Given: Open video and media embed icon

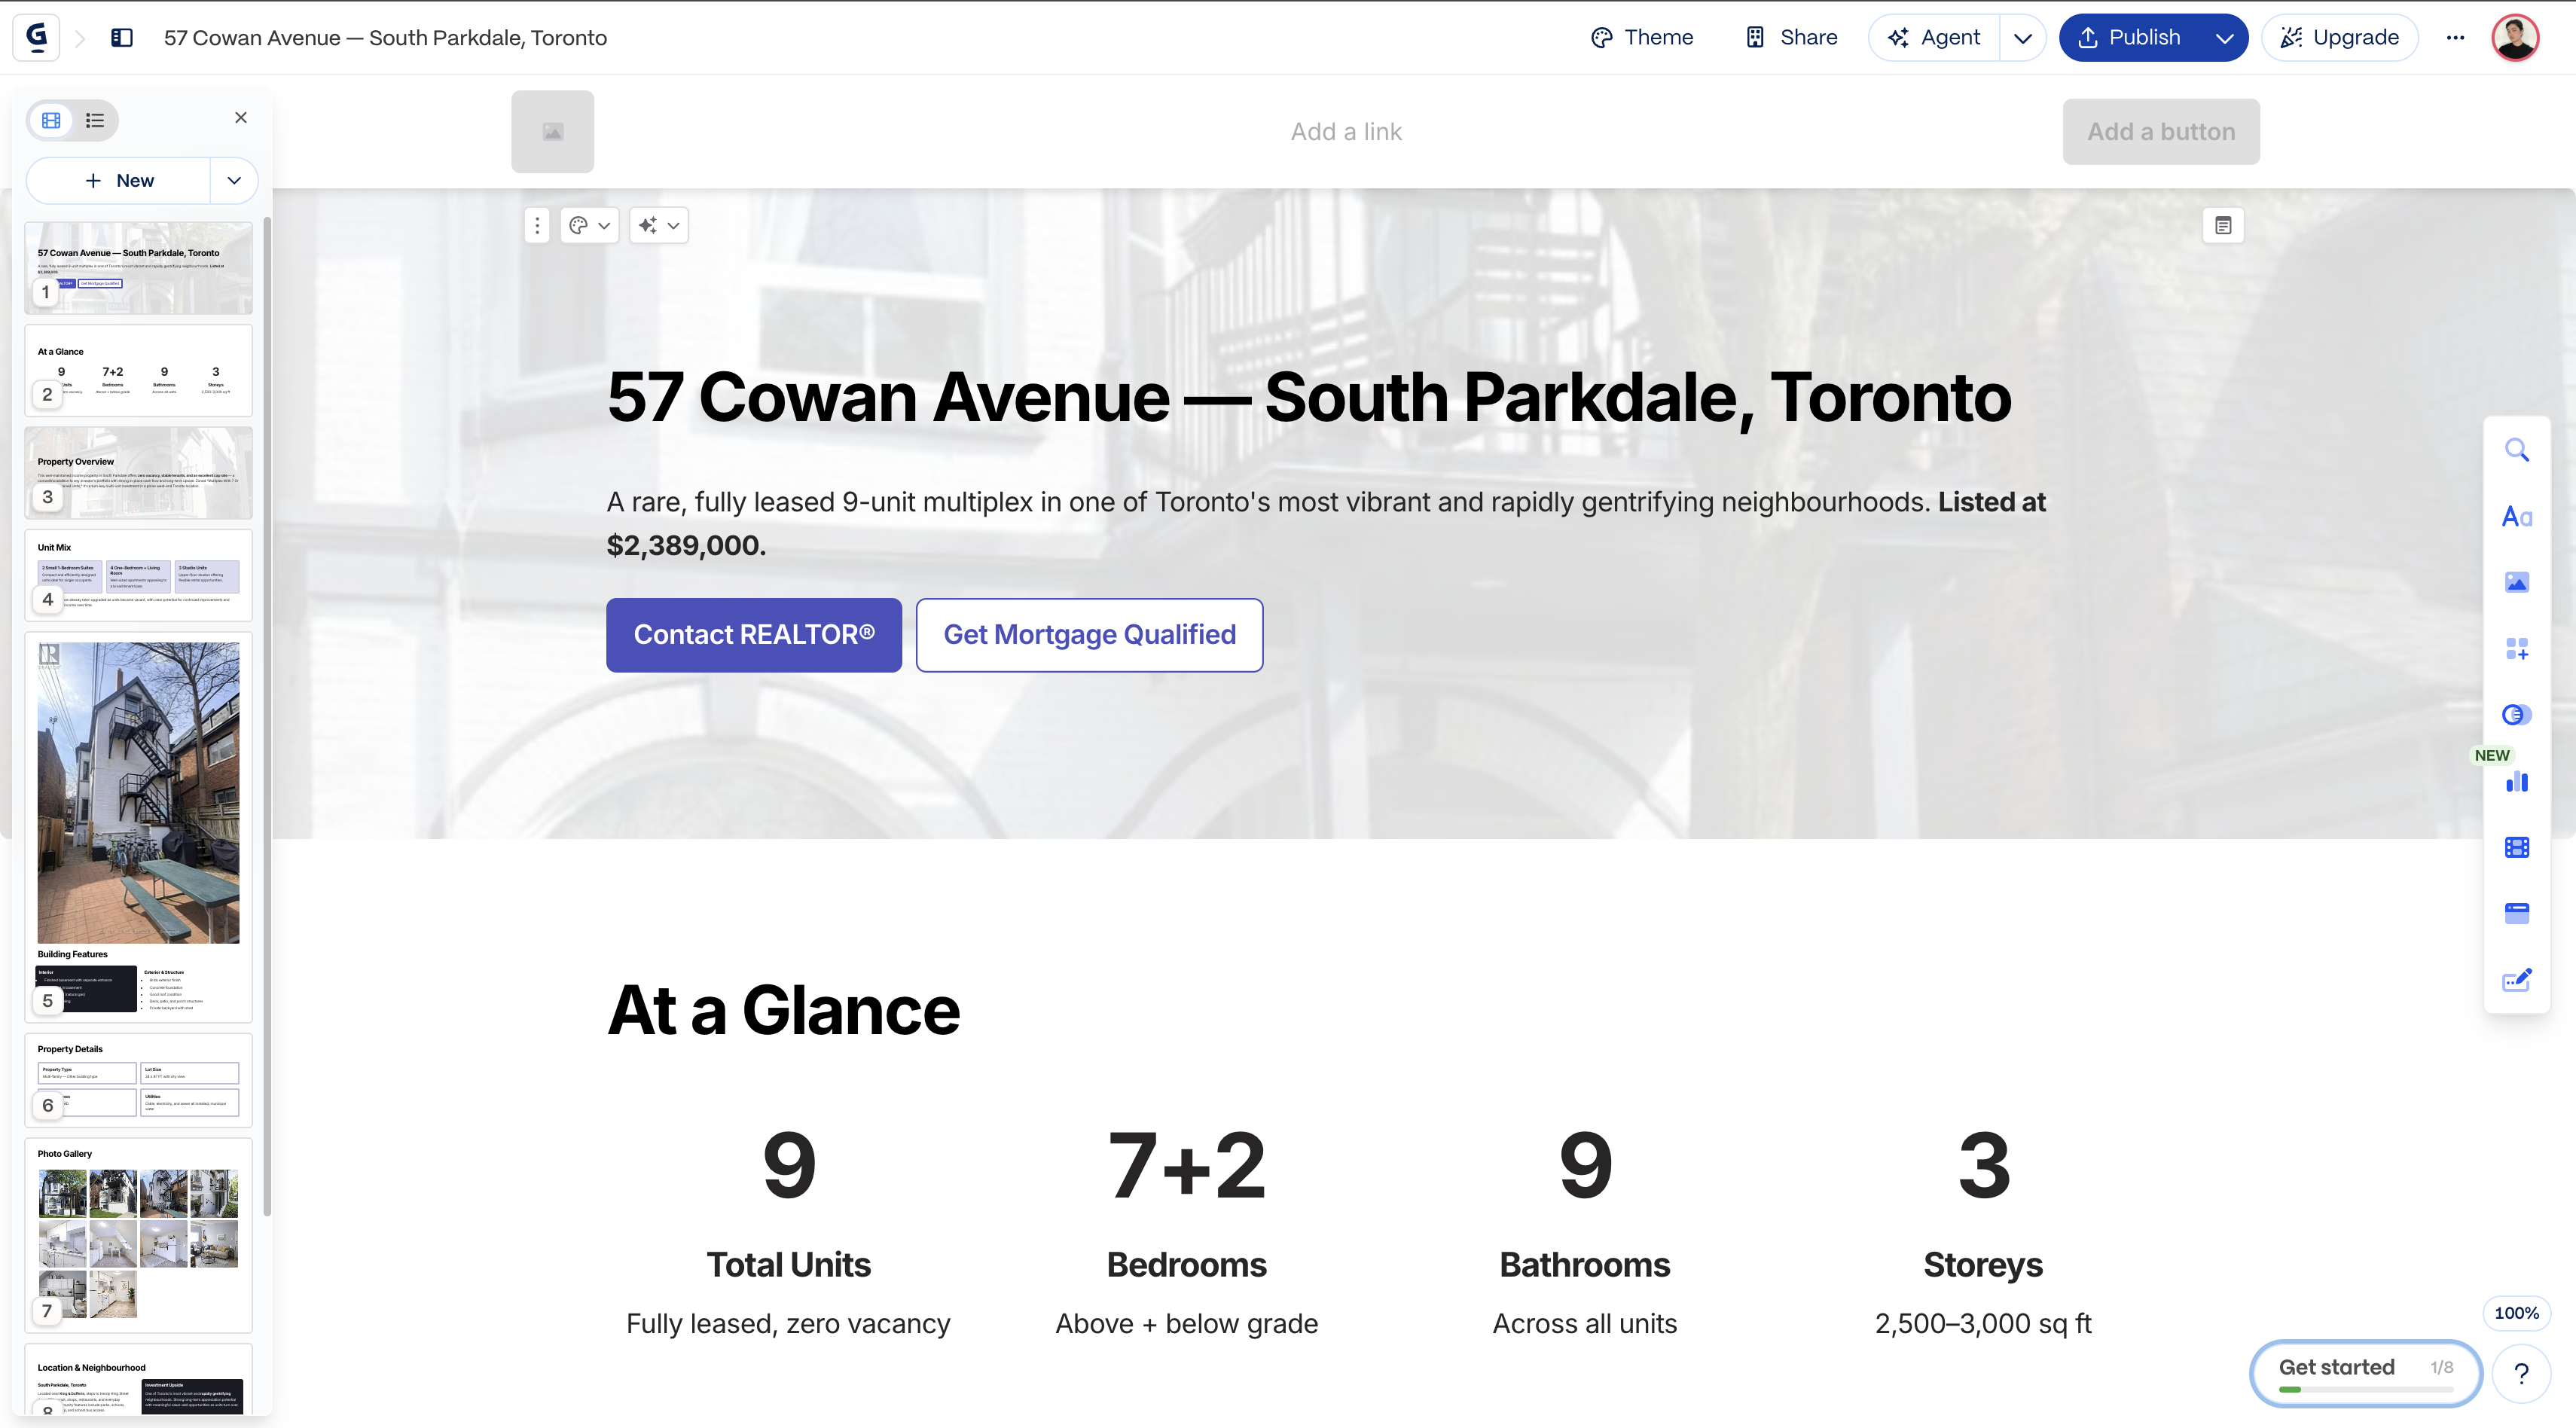Looking at the screenshot, I should point(2516,847).
